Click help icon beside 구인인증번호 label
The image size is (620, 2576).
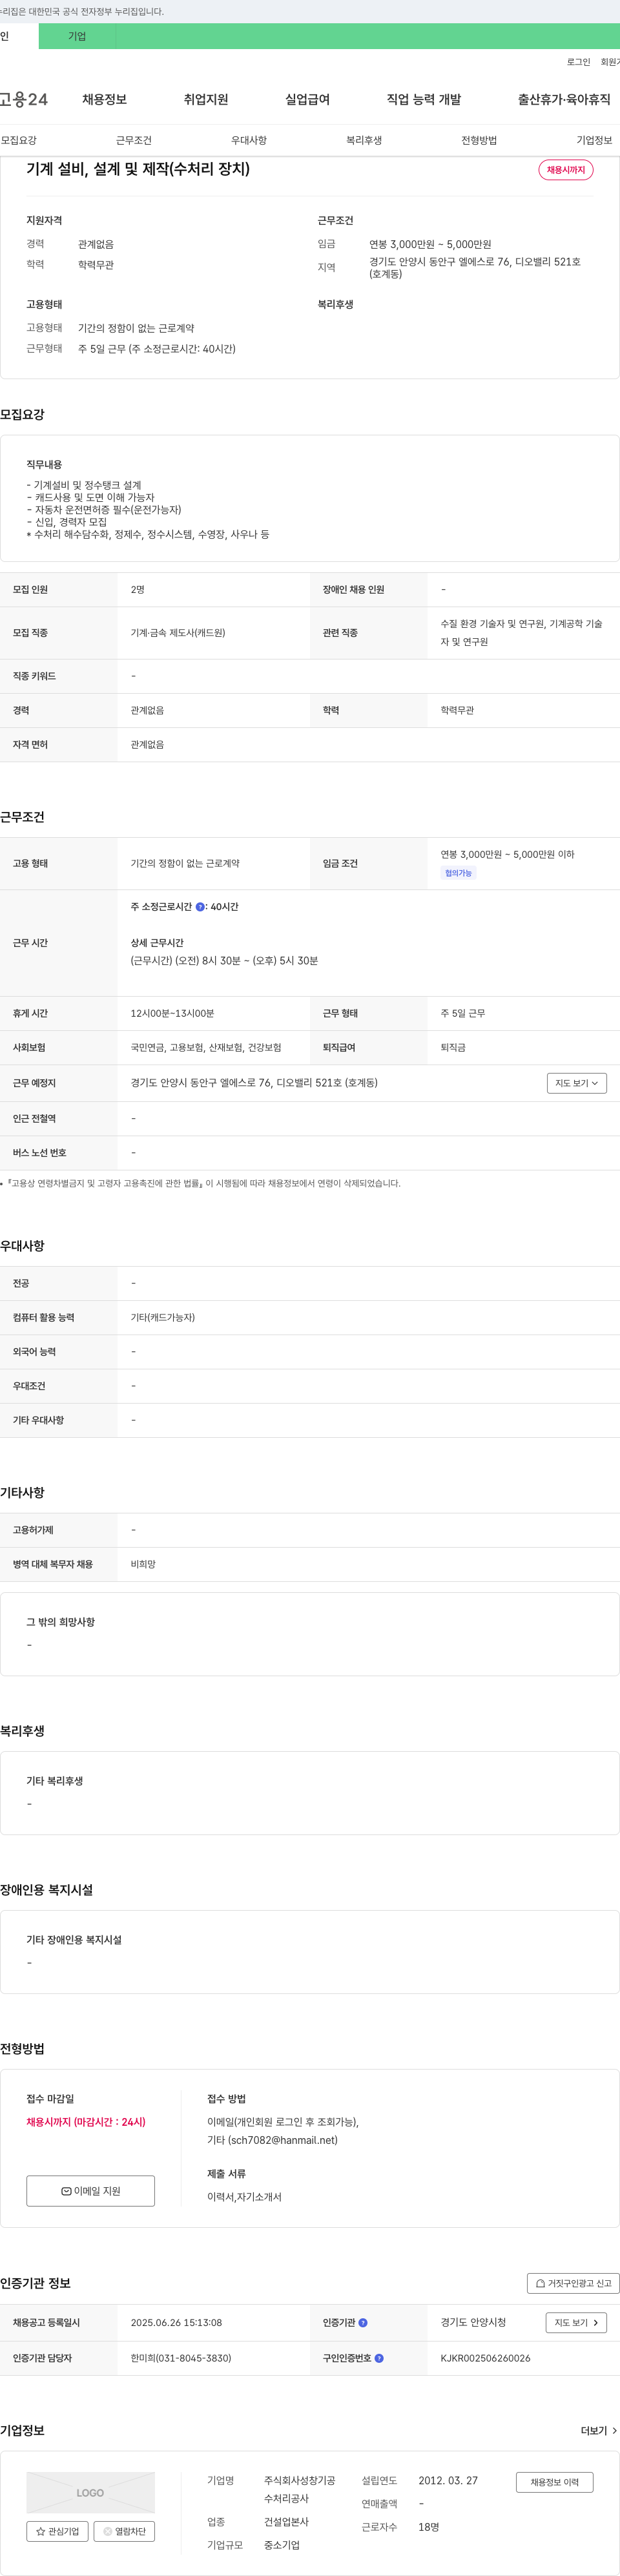(379, 2358)
